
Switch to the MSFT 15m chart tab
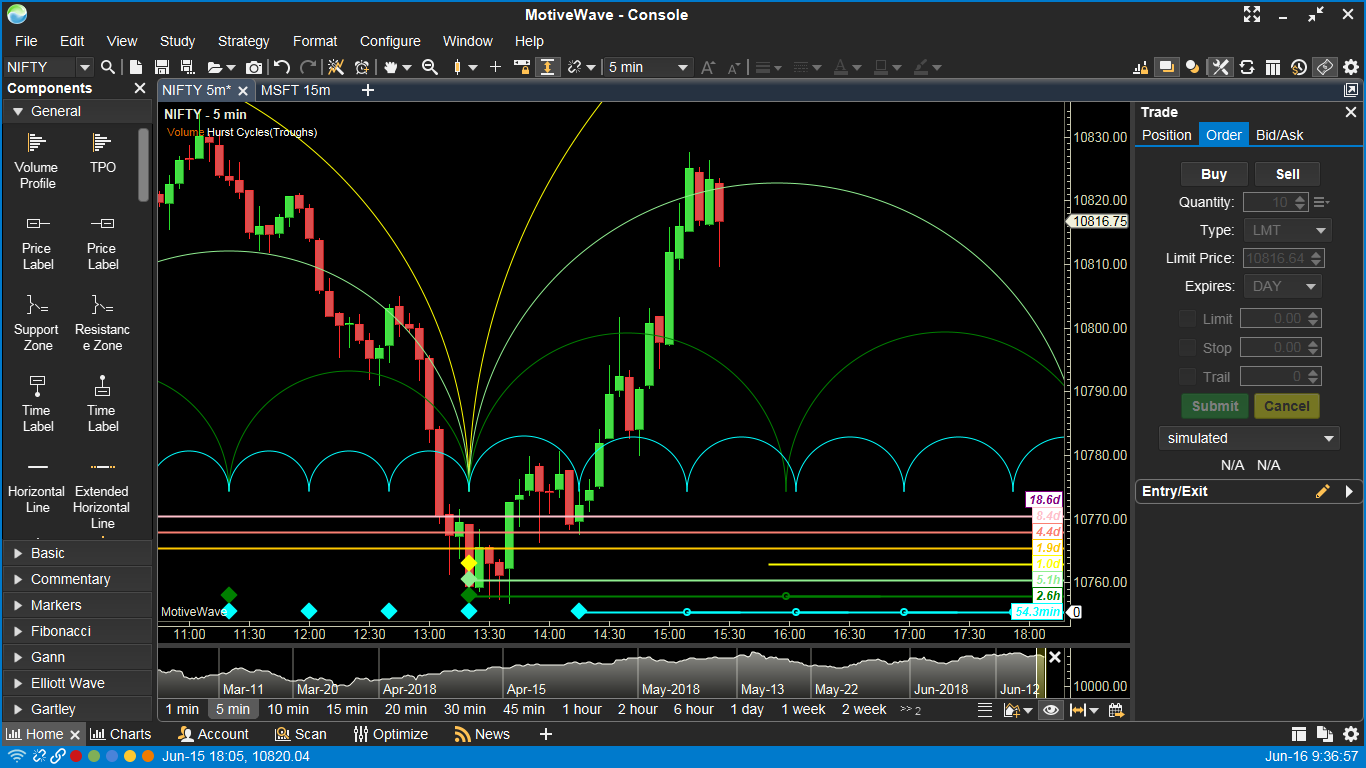point(295,90)
